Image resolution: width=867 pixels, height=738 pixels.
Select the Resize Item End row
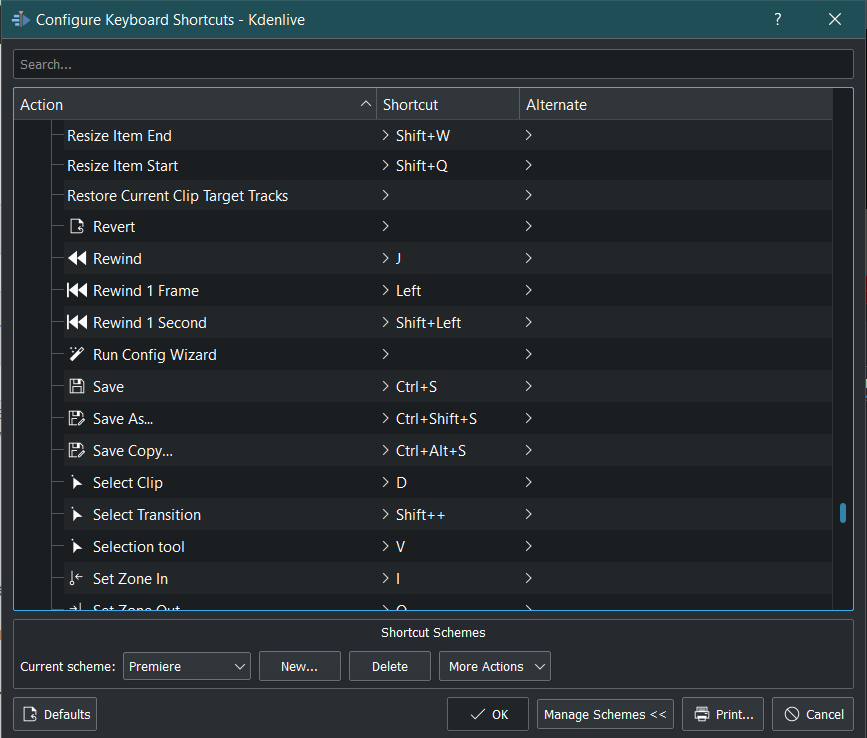point(448,135)
